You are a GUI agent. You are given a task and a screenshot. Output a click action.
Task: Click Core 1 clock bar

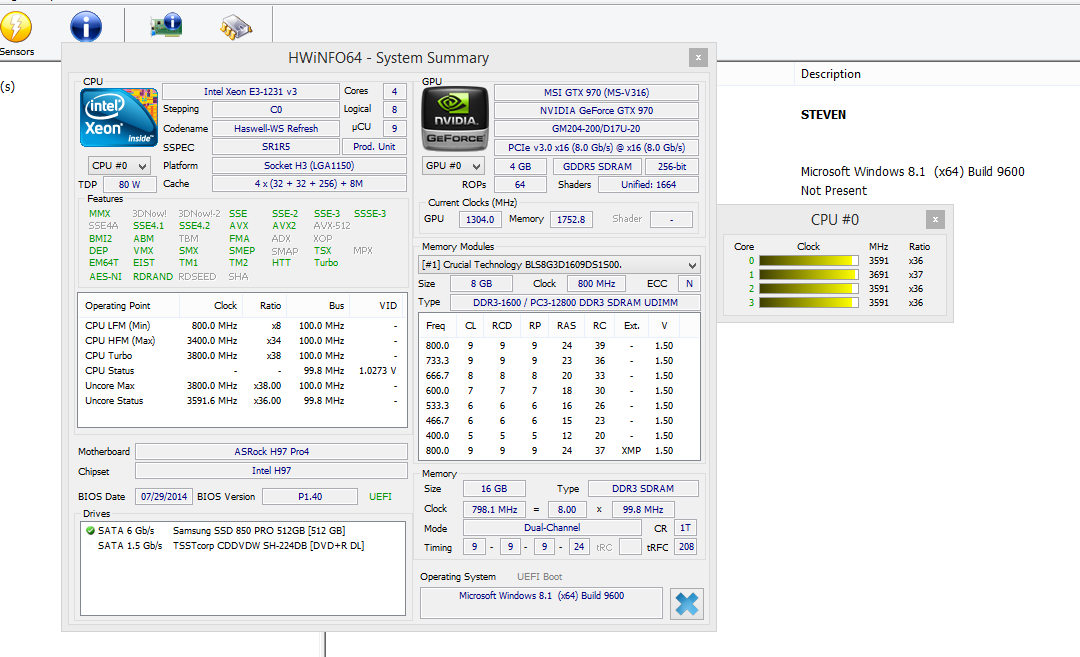(809, 275)
